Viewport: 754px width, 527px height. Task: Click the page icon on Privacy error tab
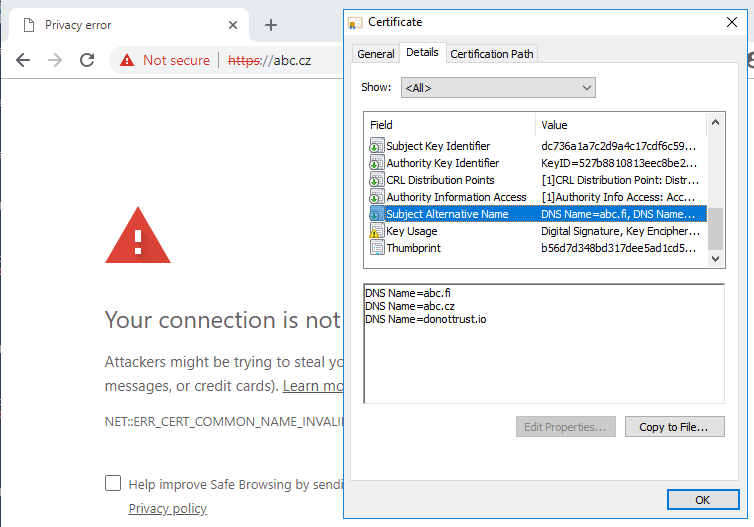pos(29,25)
